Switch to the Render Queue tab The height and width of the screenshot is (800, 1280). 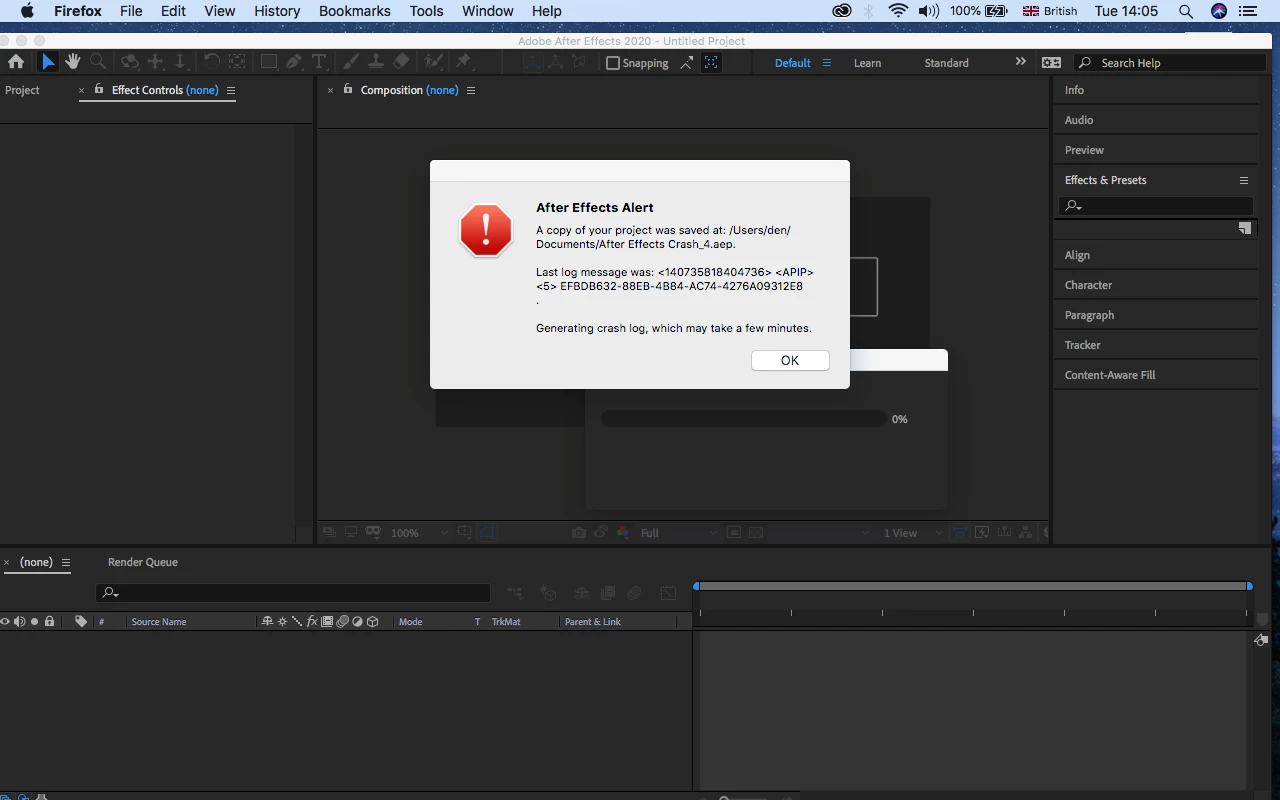coord(143,562)
